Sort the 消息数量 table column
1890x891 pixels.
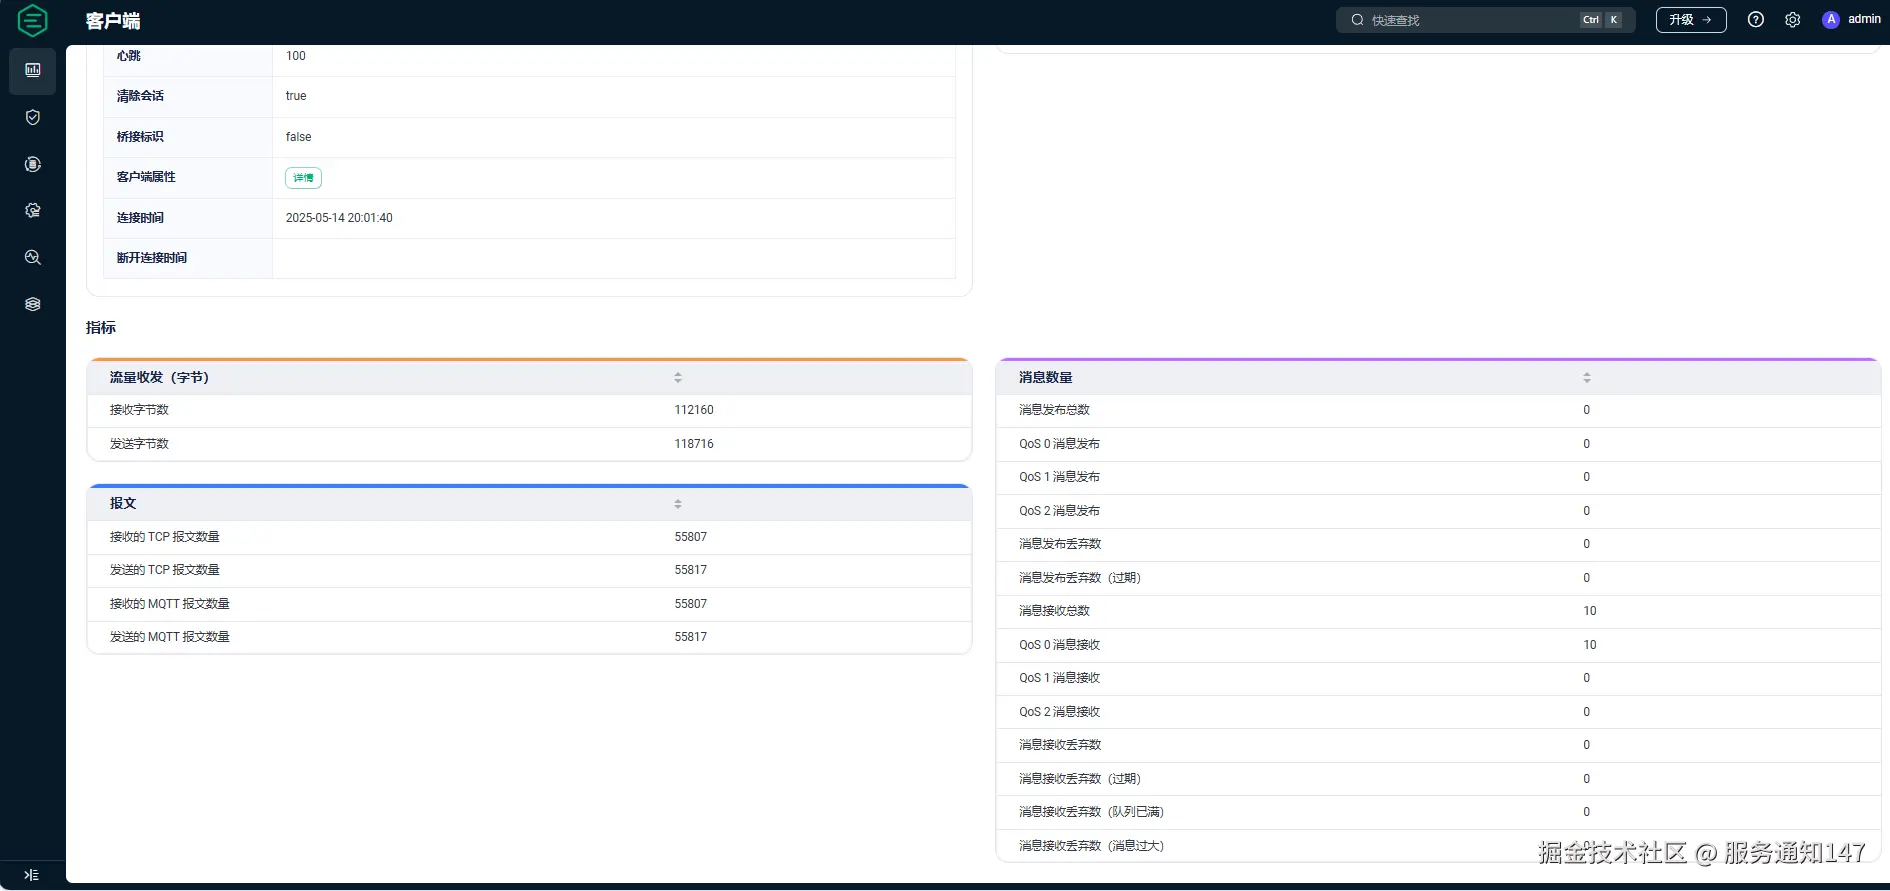(1587, 378)
